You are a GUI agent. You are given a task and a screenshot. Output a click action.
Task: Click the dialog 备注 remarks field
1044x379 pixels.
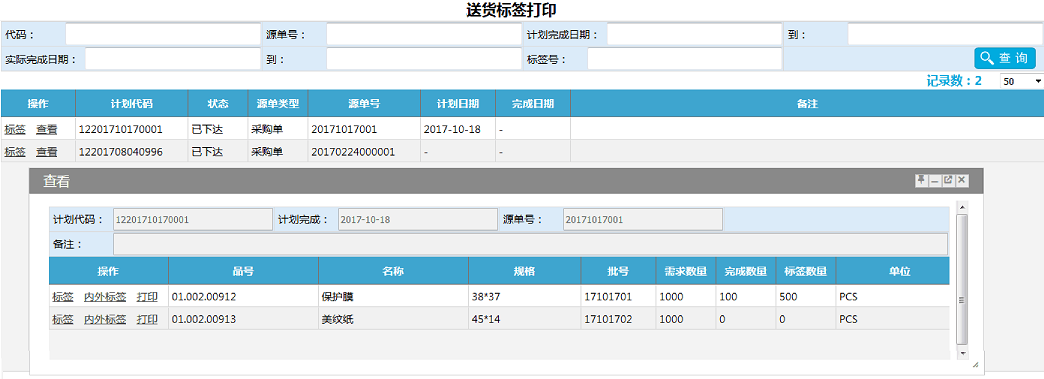tap(531, 244)
